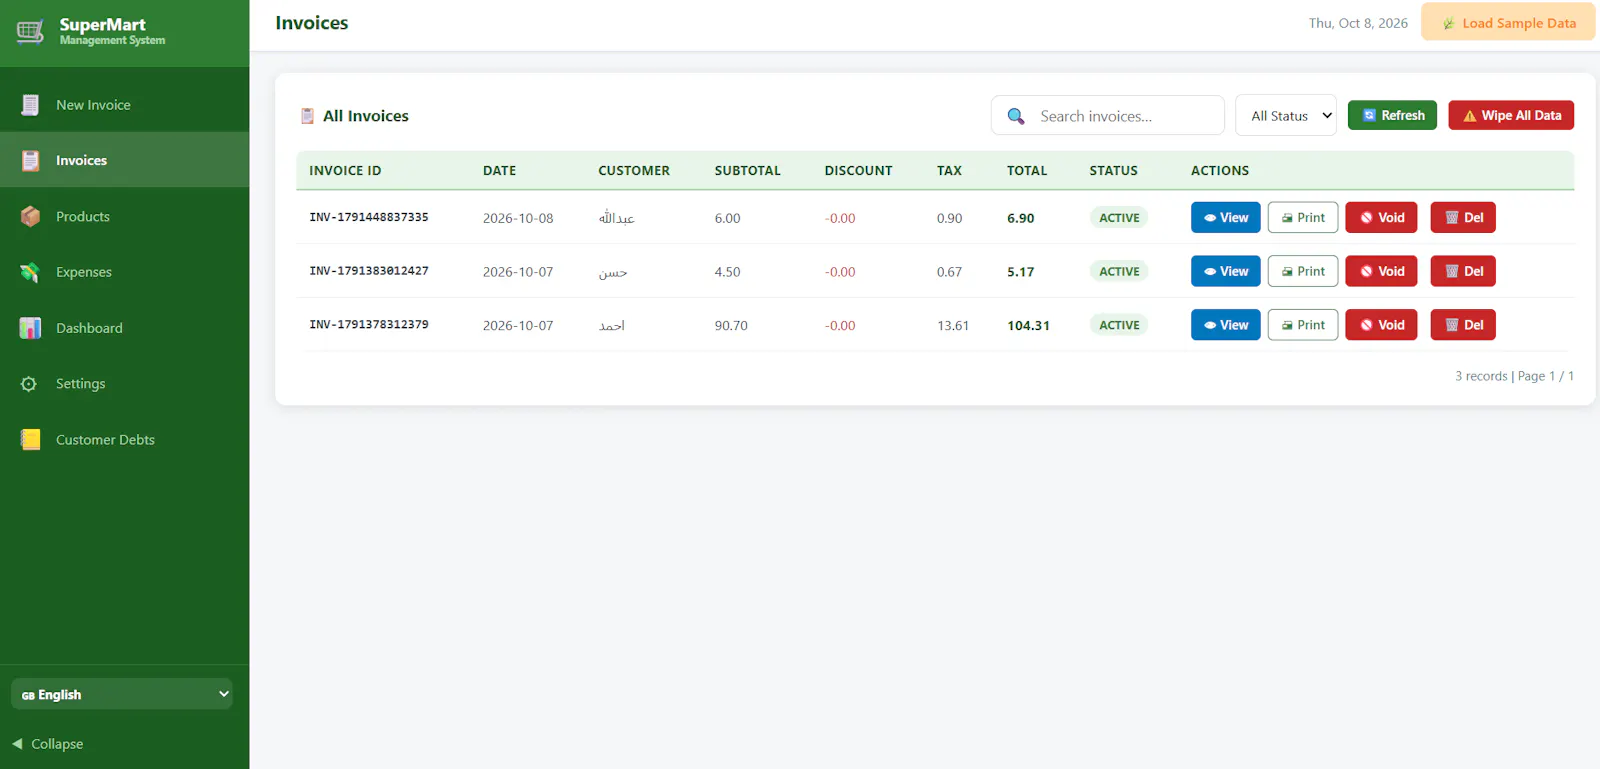Open the Dashboard menu entry
1600x769 pixels.
click(125, 328)
